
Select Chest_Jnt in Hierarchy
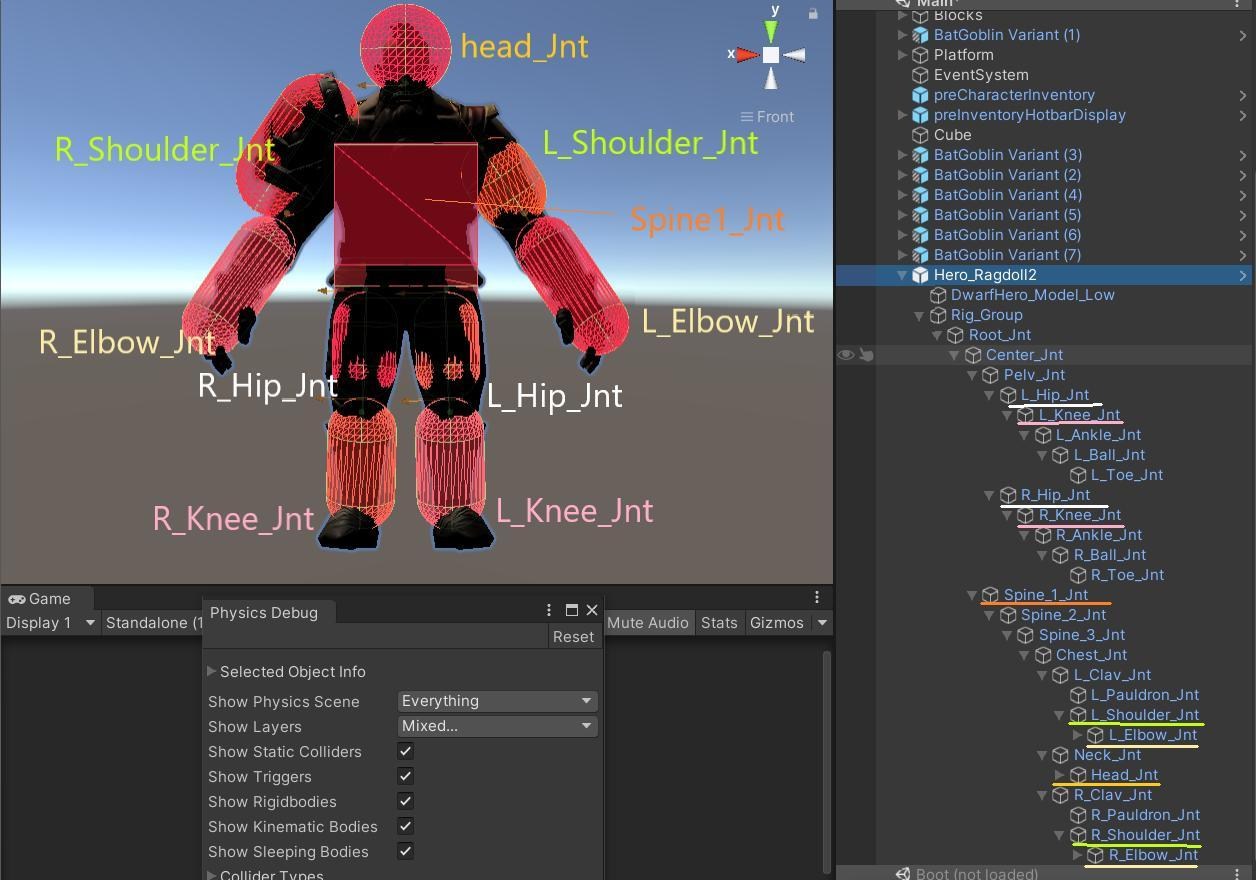pyautogui.click(x=1091, y=655)
